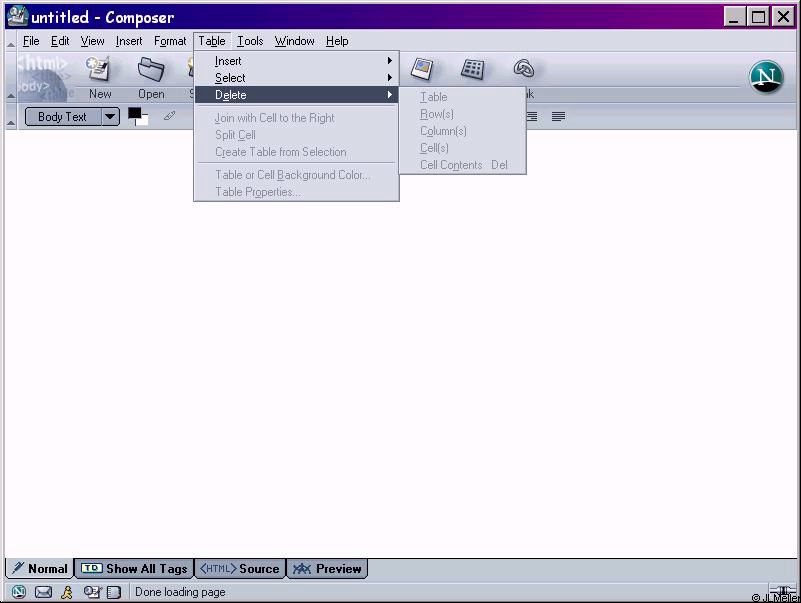
Task: Close the Composer window
Action: (x=783, y=17)
